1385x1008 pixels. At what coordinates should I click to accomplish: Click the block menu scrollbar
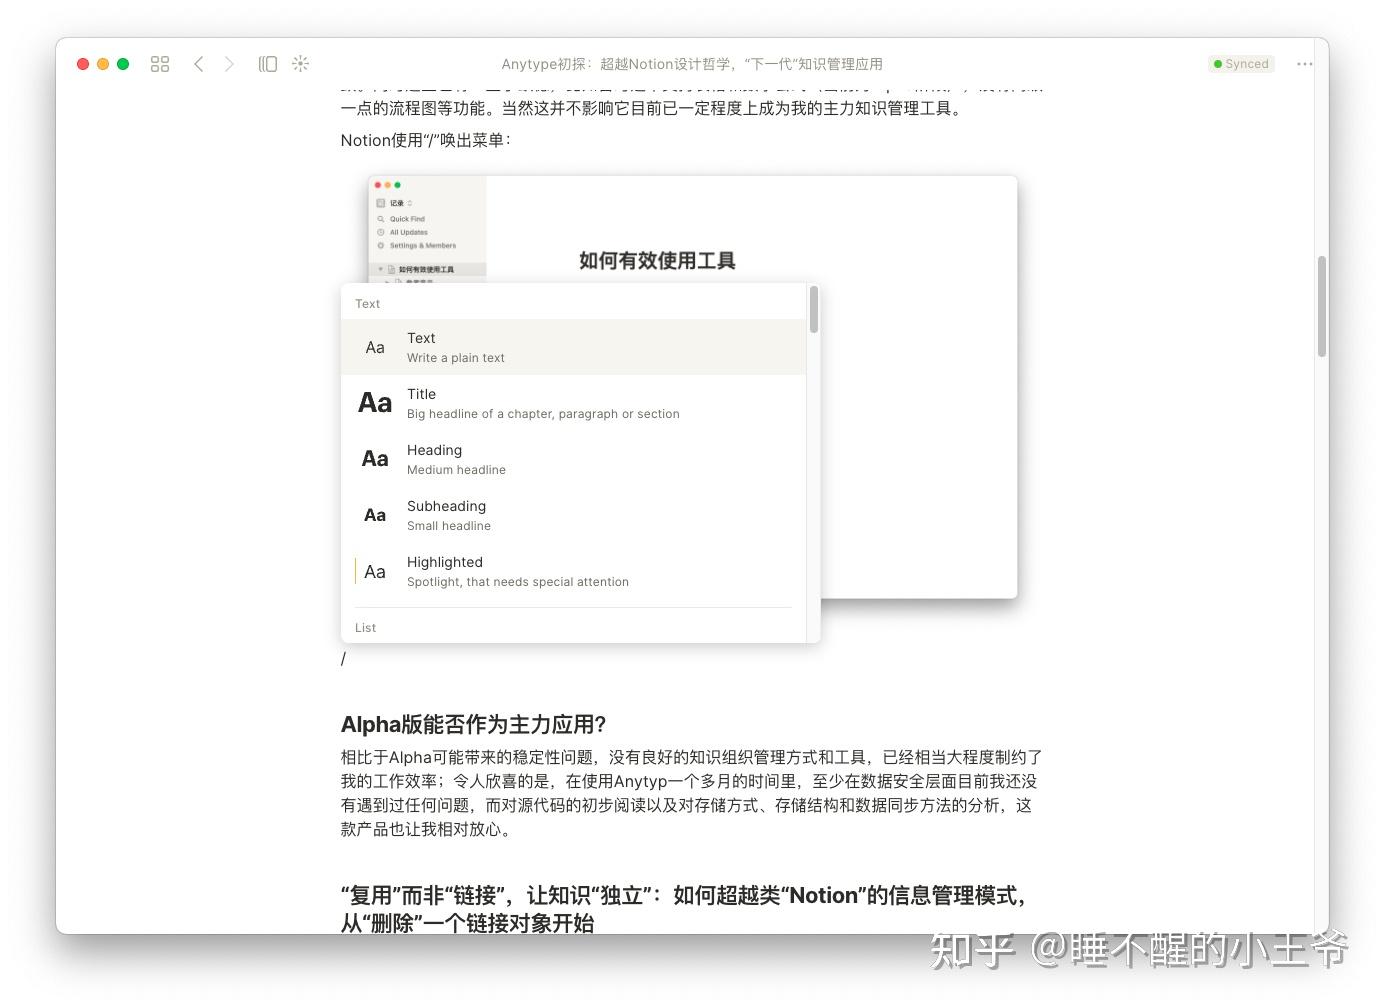coord(814,310)
